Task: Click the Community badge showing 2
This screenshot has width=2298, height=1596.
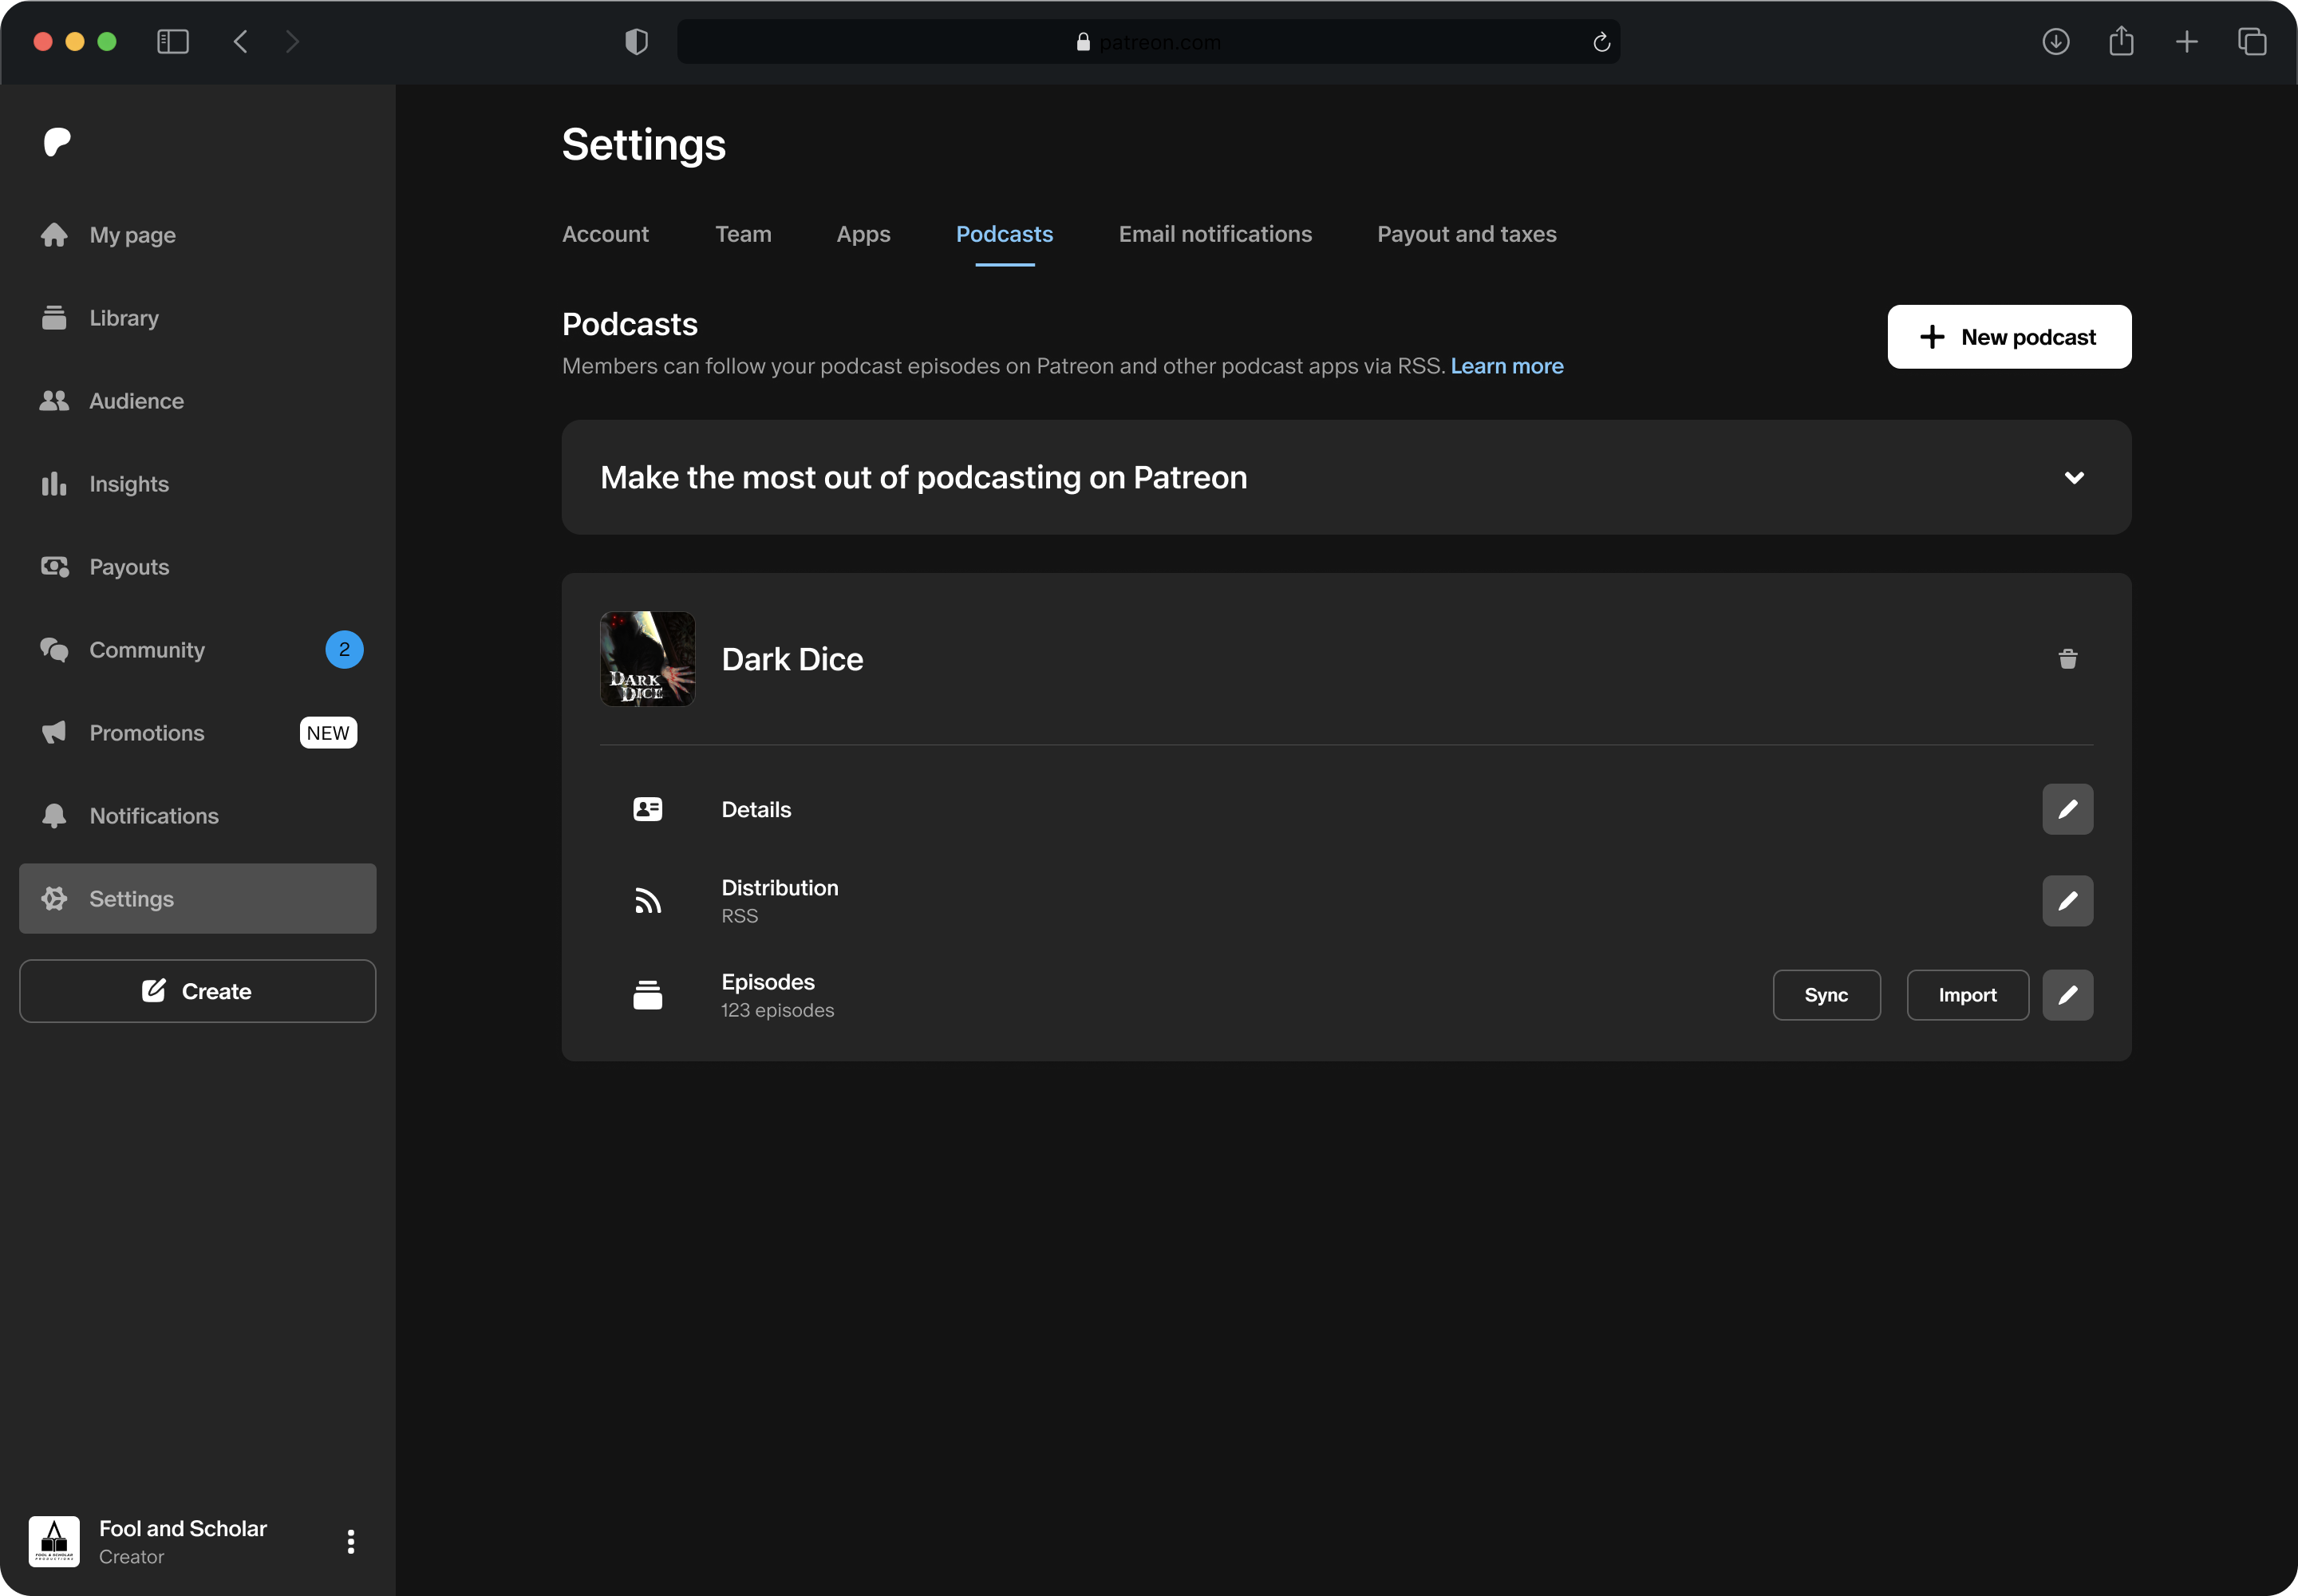Action: click(x=344, y=650)
